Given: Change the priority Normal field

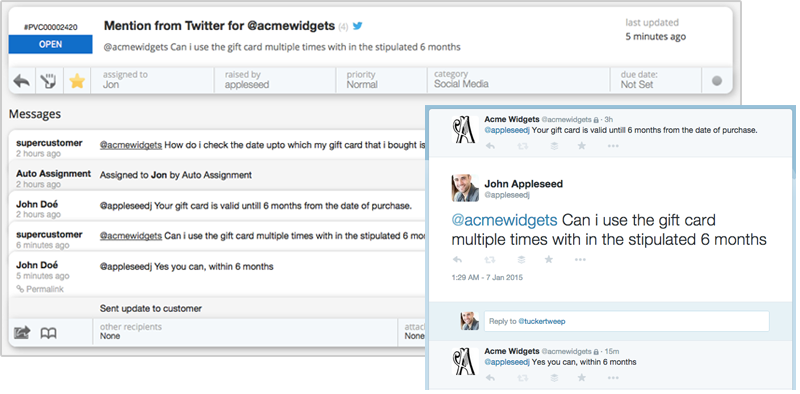Looking at the screenshot, I should pos(382,80).
